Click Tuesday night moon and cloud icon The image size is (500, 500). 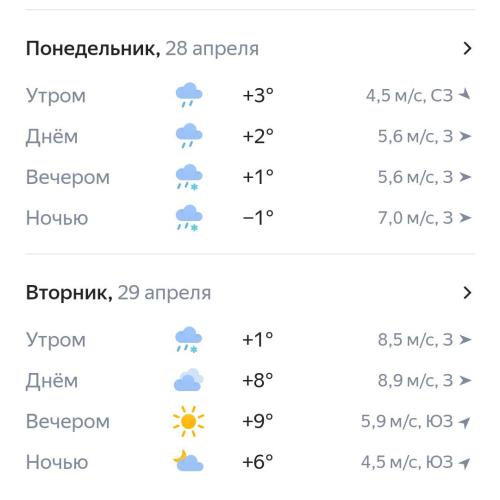click(188, 461)
